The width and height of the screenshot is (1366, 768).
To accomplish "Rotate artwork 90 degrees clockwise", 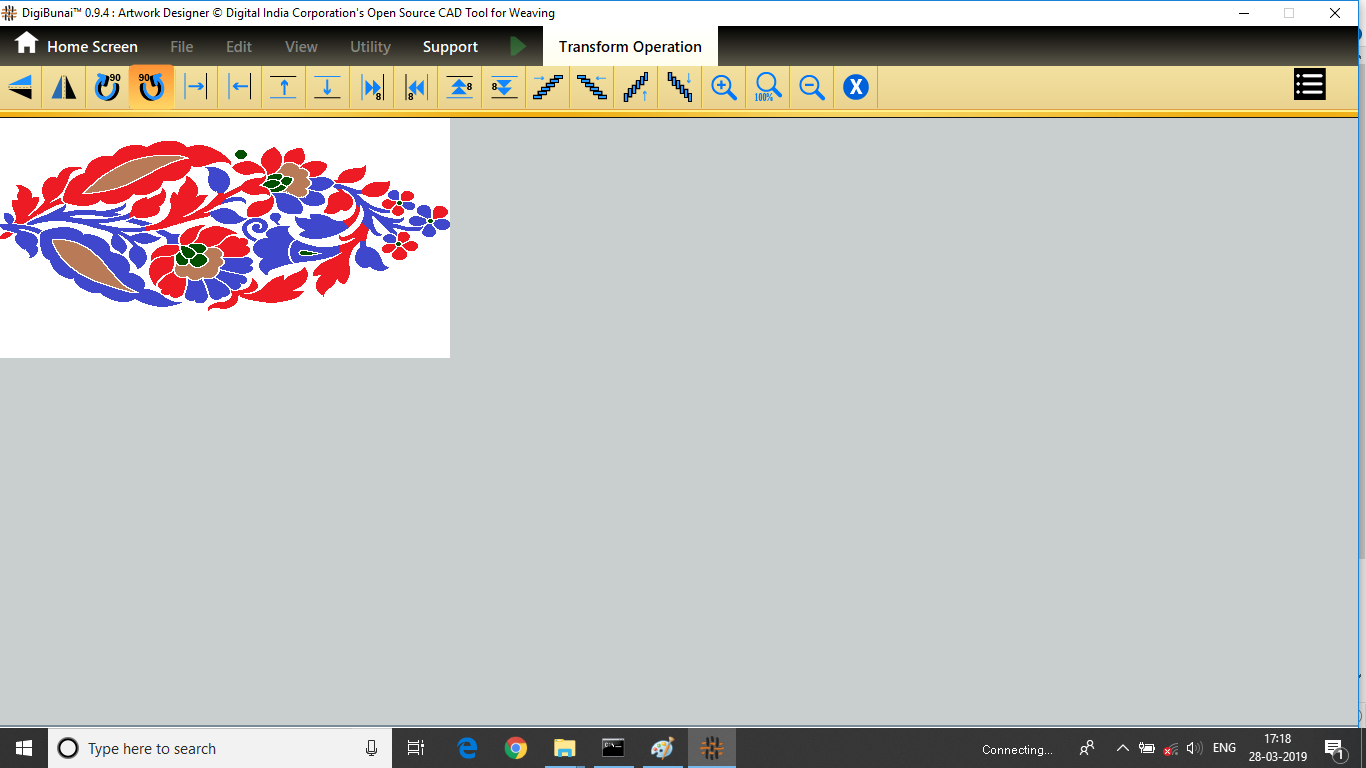I will (x=107, y=87).
